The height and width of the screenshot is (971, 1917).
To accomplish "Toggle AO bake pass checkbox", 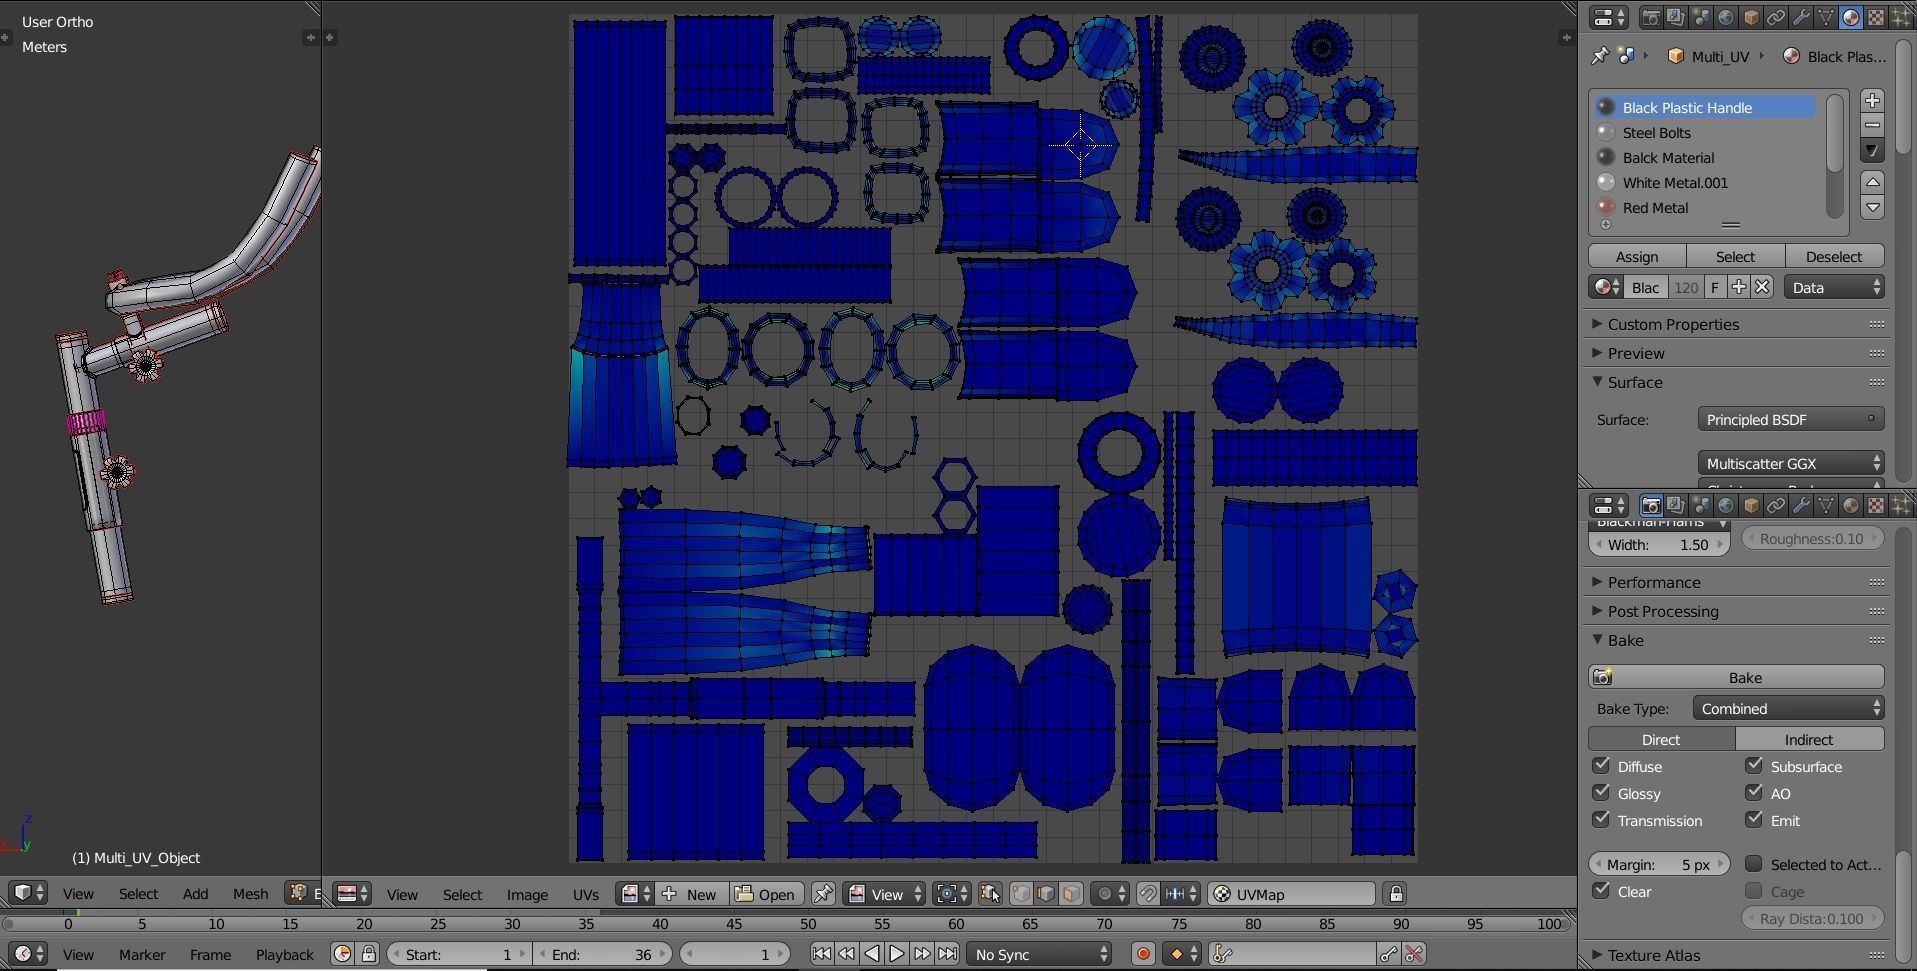I will point(1753,793).
